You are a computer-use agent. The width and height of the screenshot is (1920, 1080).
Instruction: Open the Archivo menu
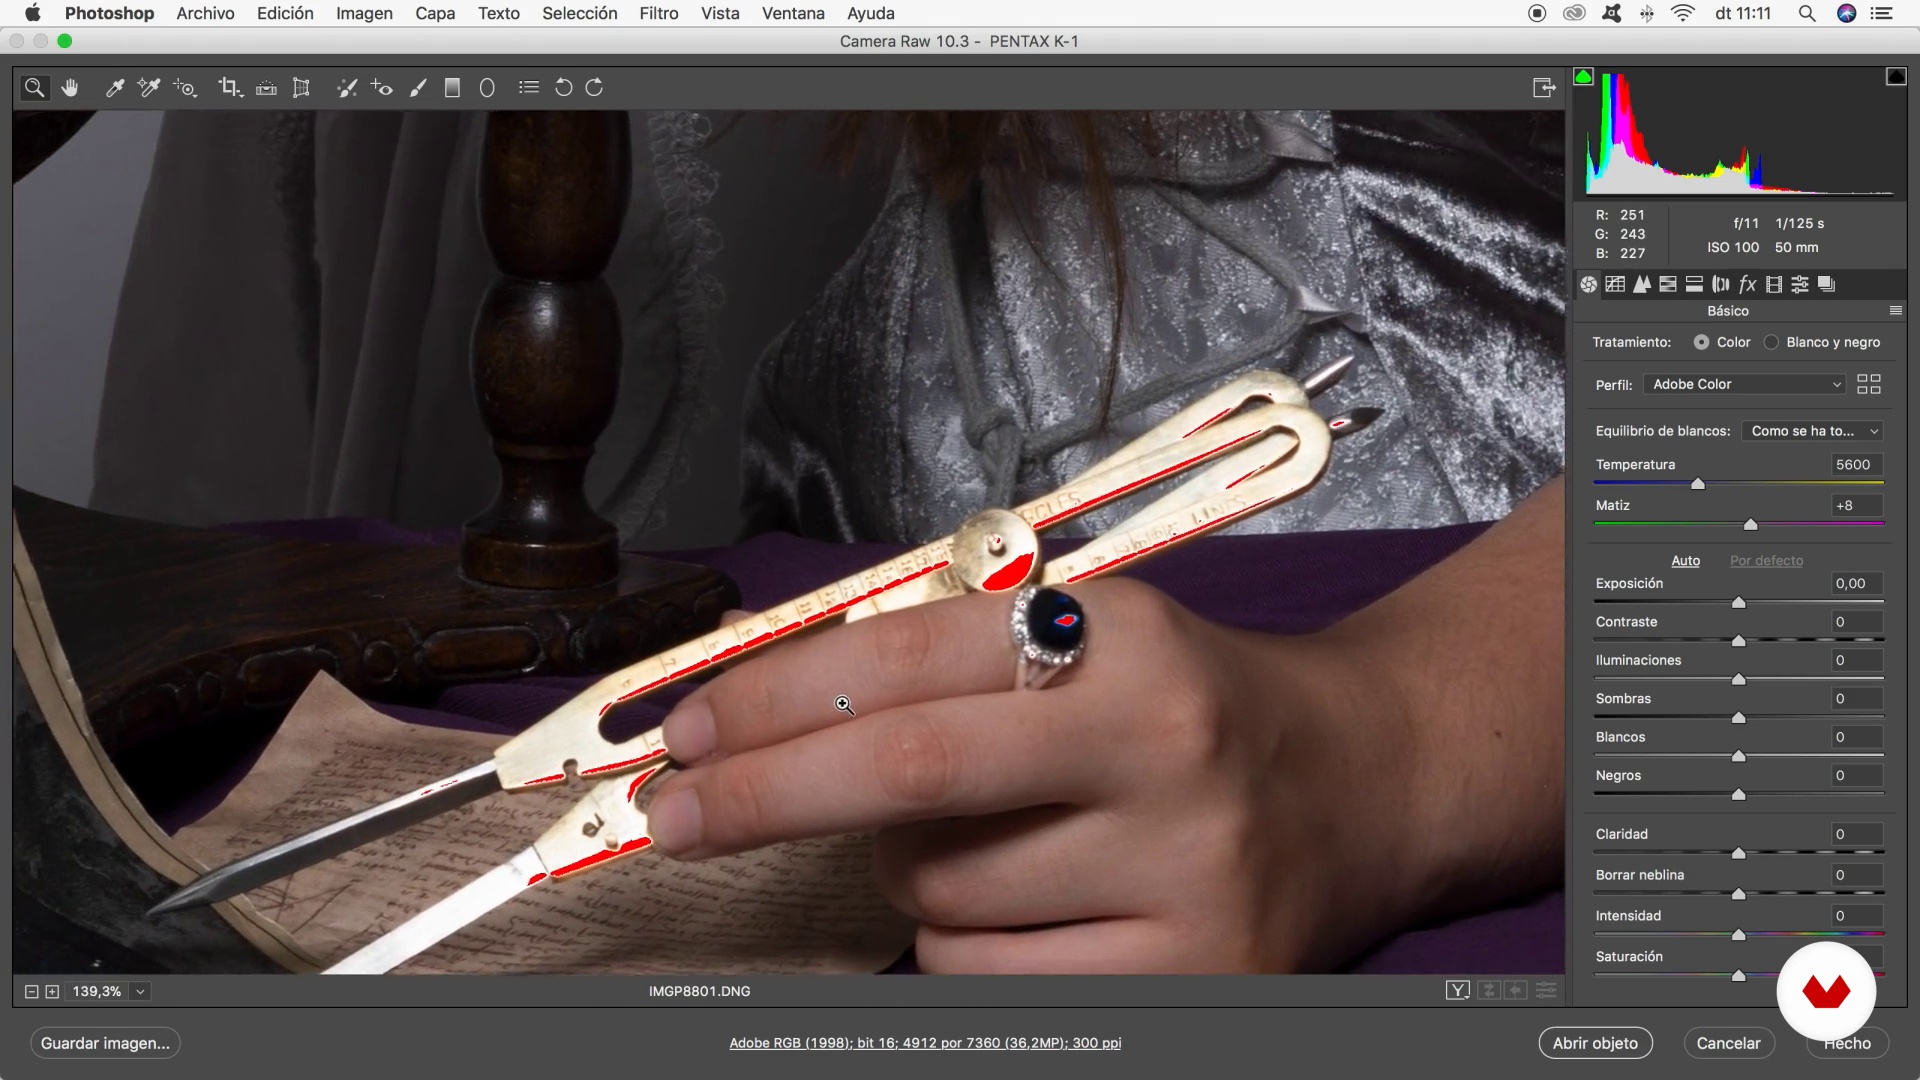click(x=205, y=13)
